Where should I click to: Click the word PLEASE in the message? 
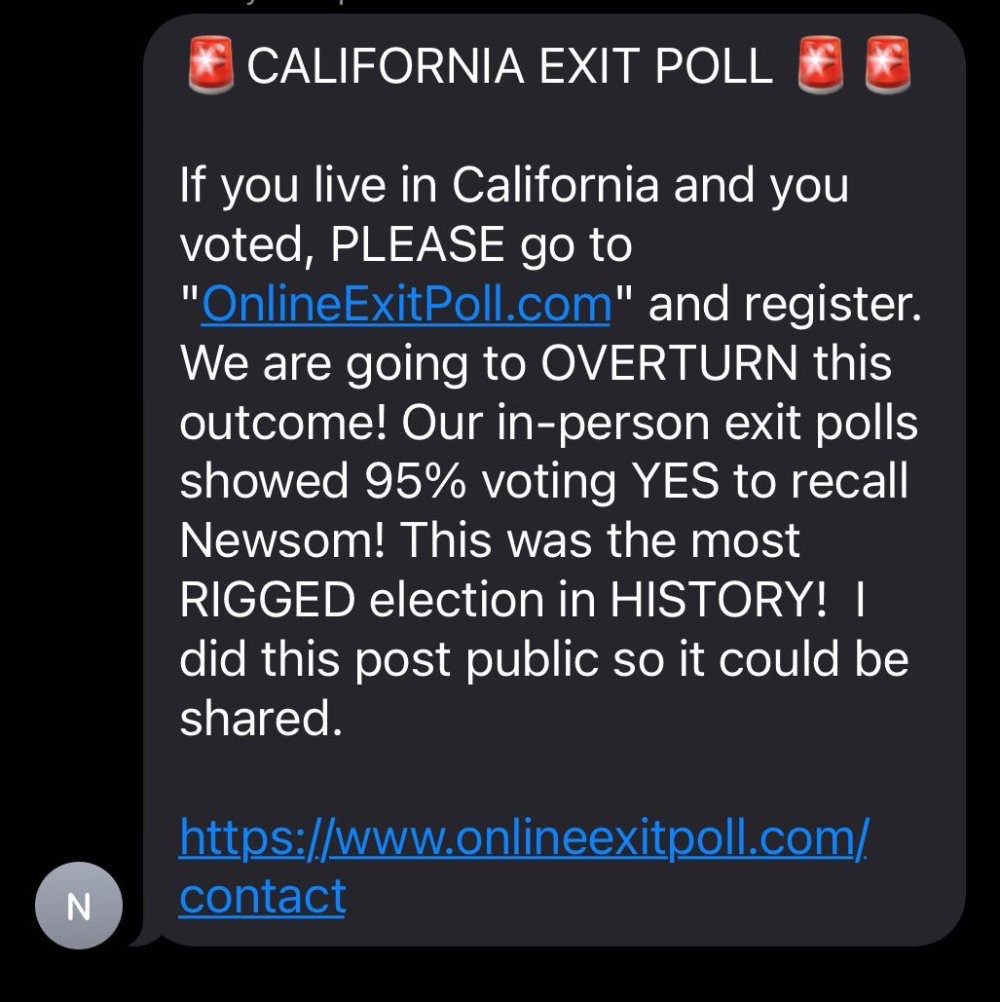click(417, 244)
